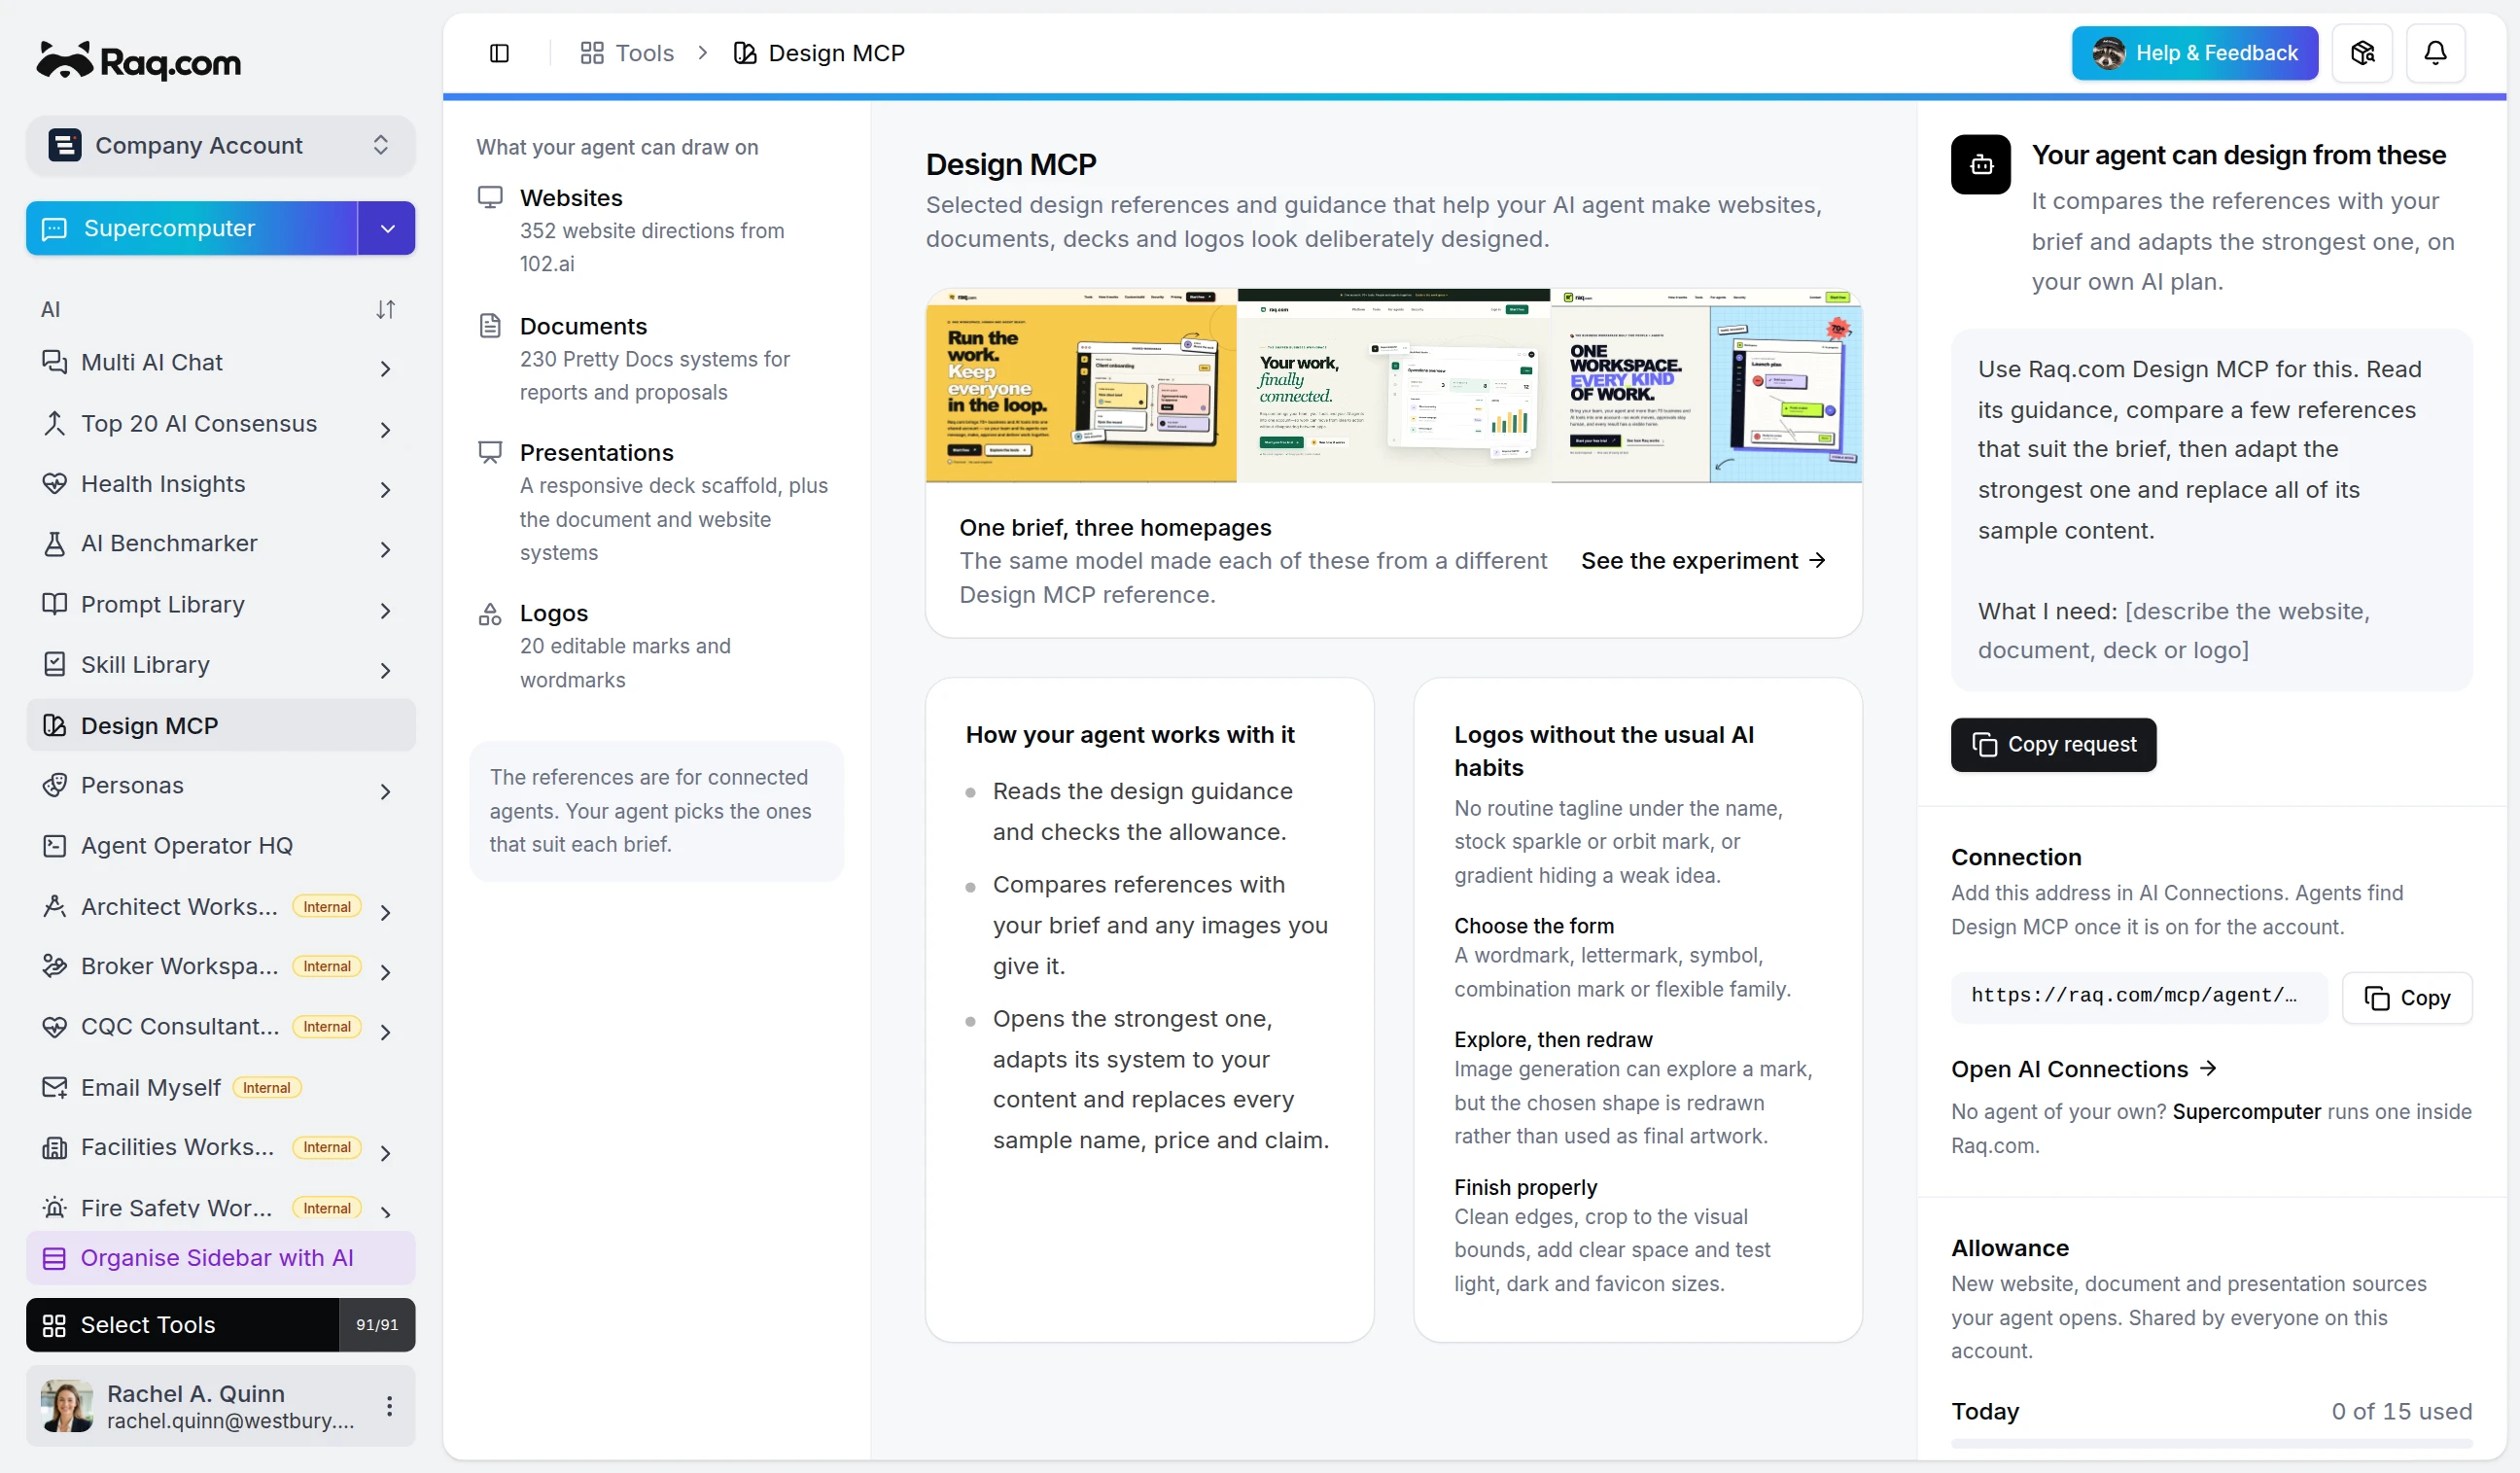
Task: Follow the Open AI Connections link
Action: 2083,1068
